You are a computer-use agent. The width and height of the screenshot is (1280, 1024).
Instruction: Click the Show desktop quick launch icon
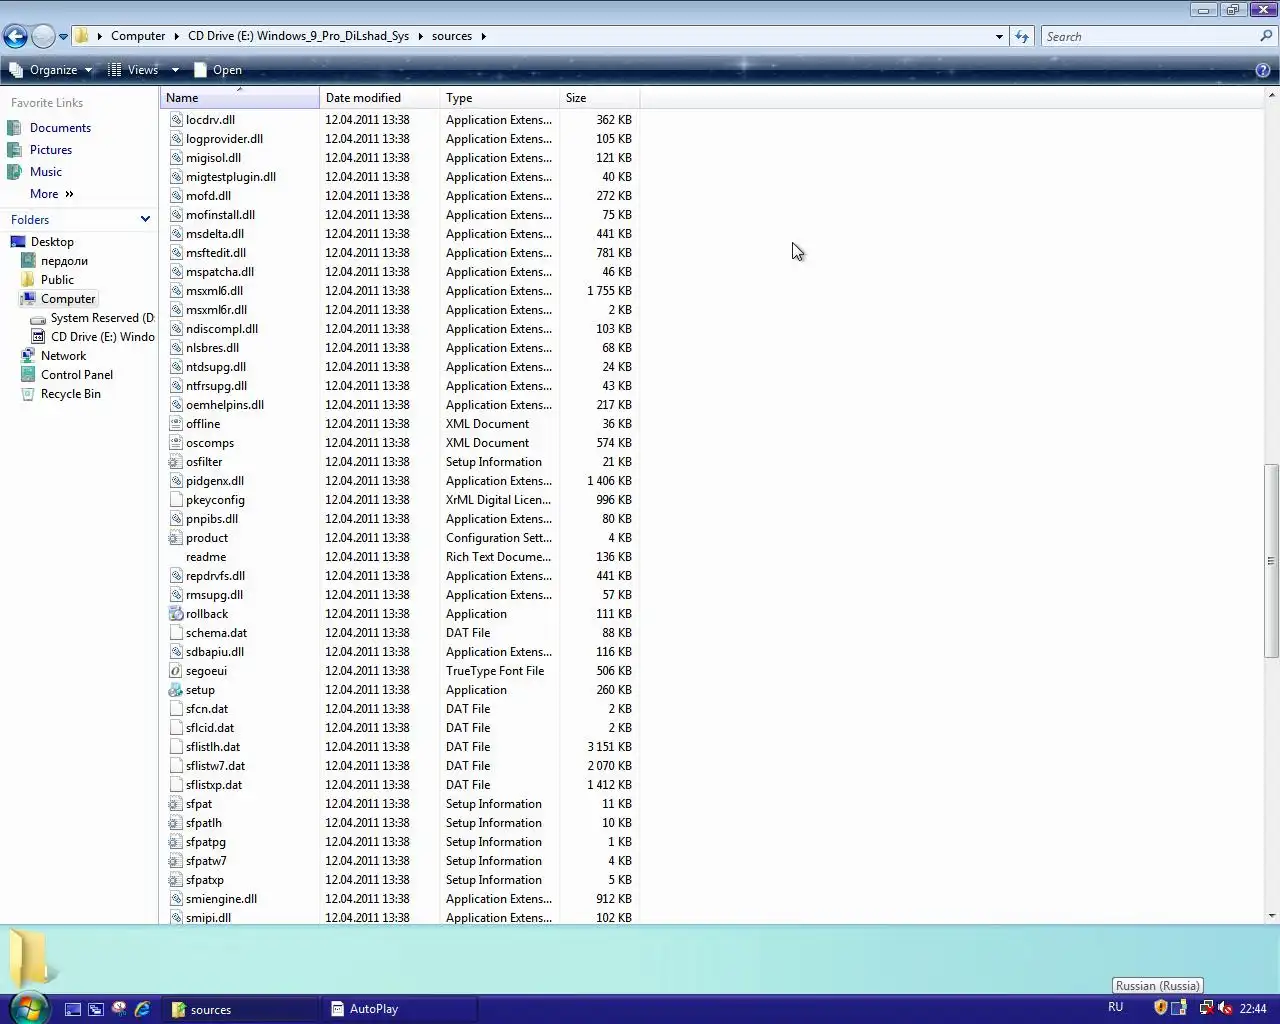[73, 1009]
